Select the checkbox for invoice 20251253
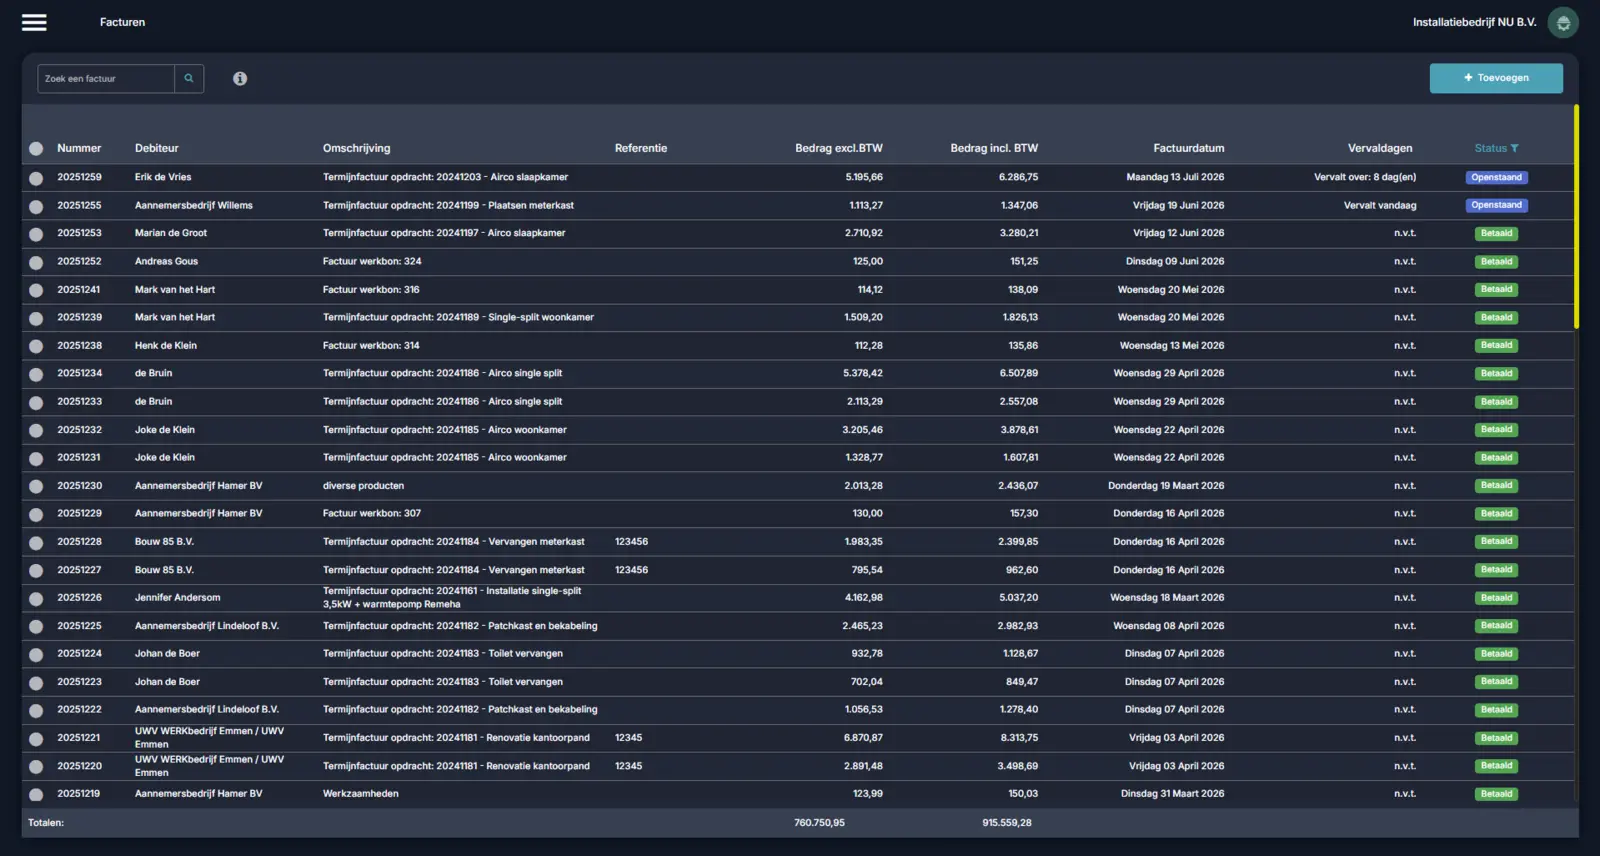Screen dimensions: 1600x856 click(36, 234)
